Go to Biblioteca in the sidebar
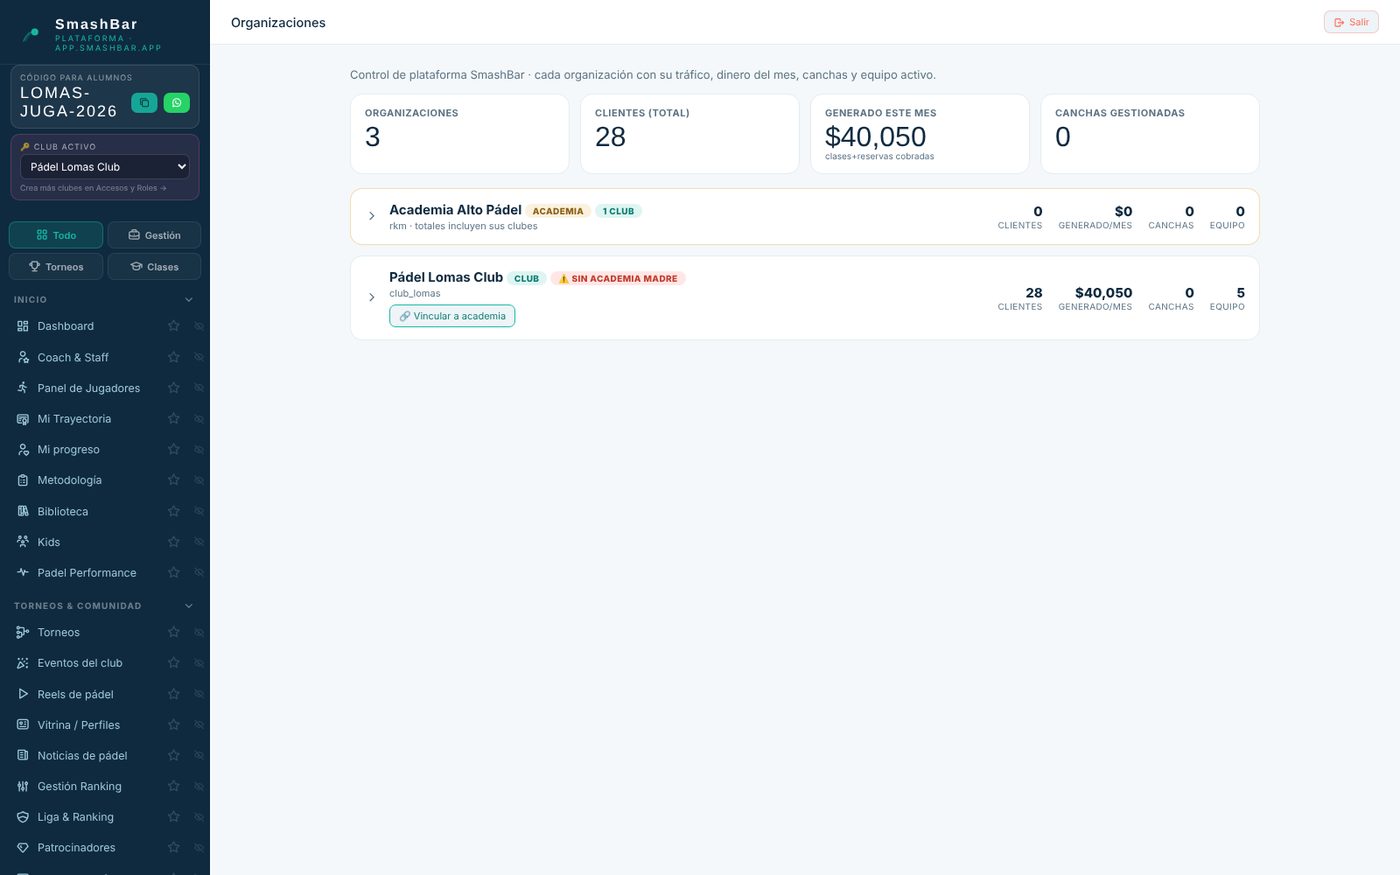Image resolution: width=1400 pixels, height=875 pixels. (62, 511)
